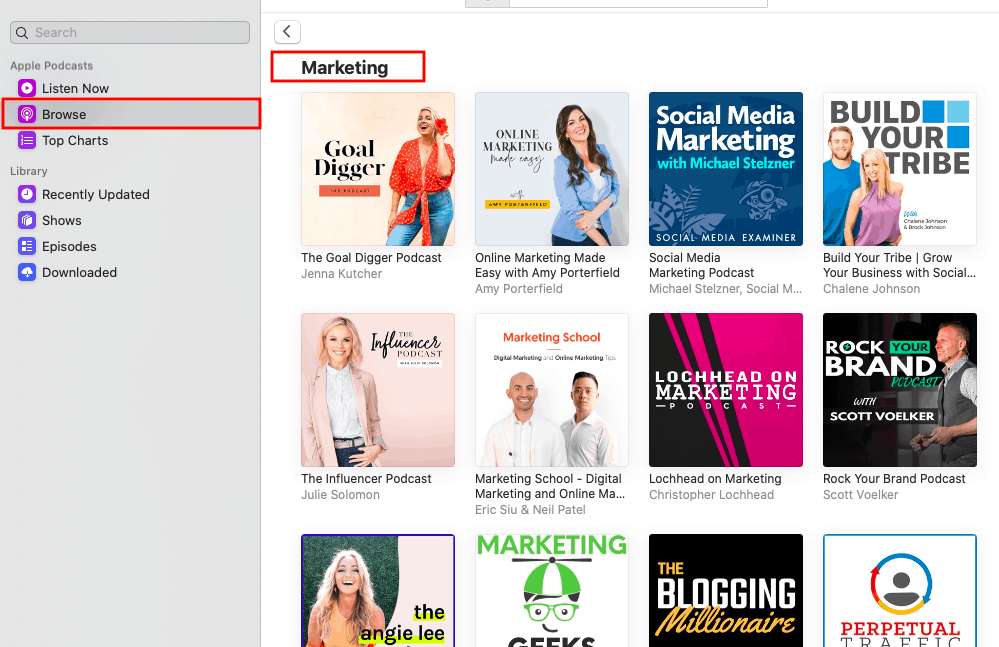Viewport: 999px width, 647px height.
Task: Click the Lochhead on Marketing title
Action: click(x=715, y=479)
